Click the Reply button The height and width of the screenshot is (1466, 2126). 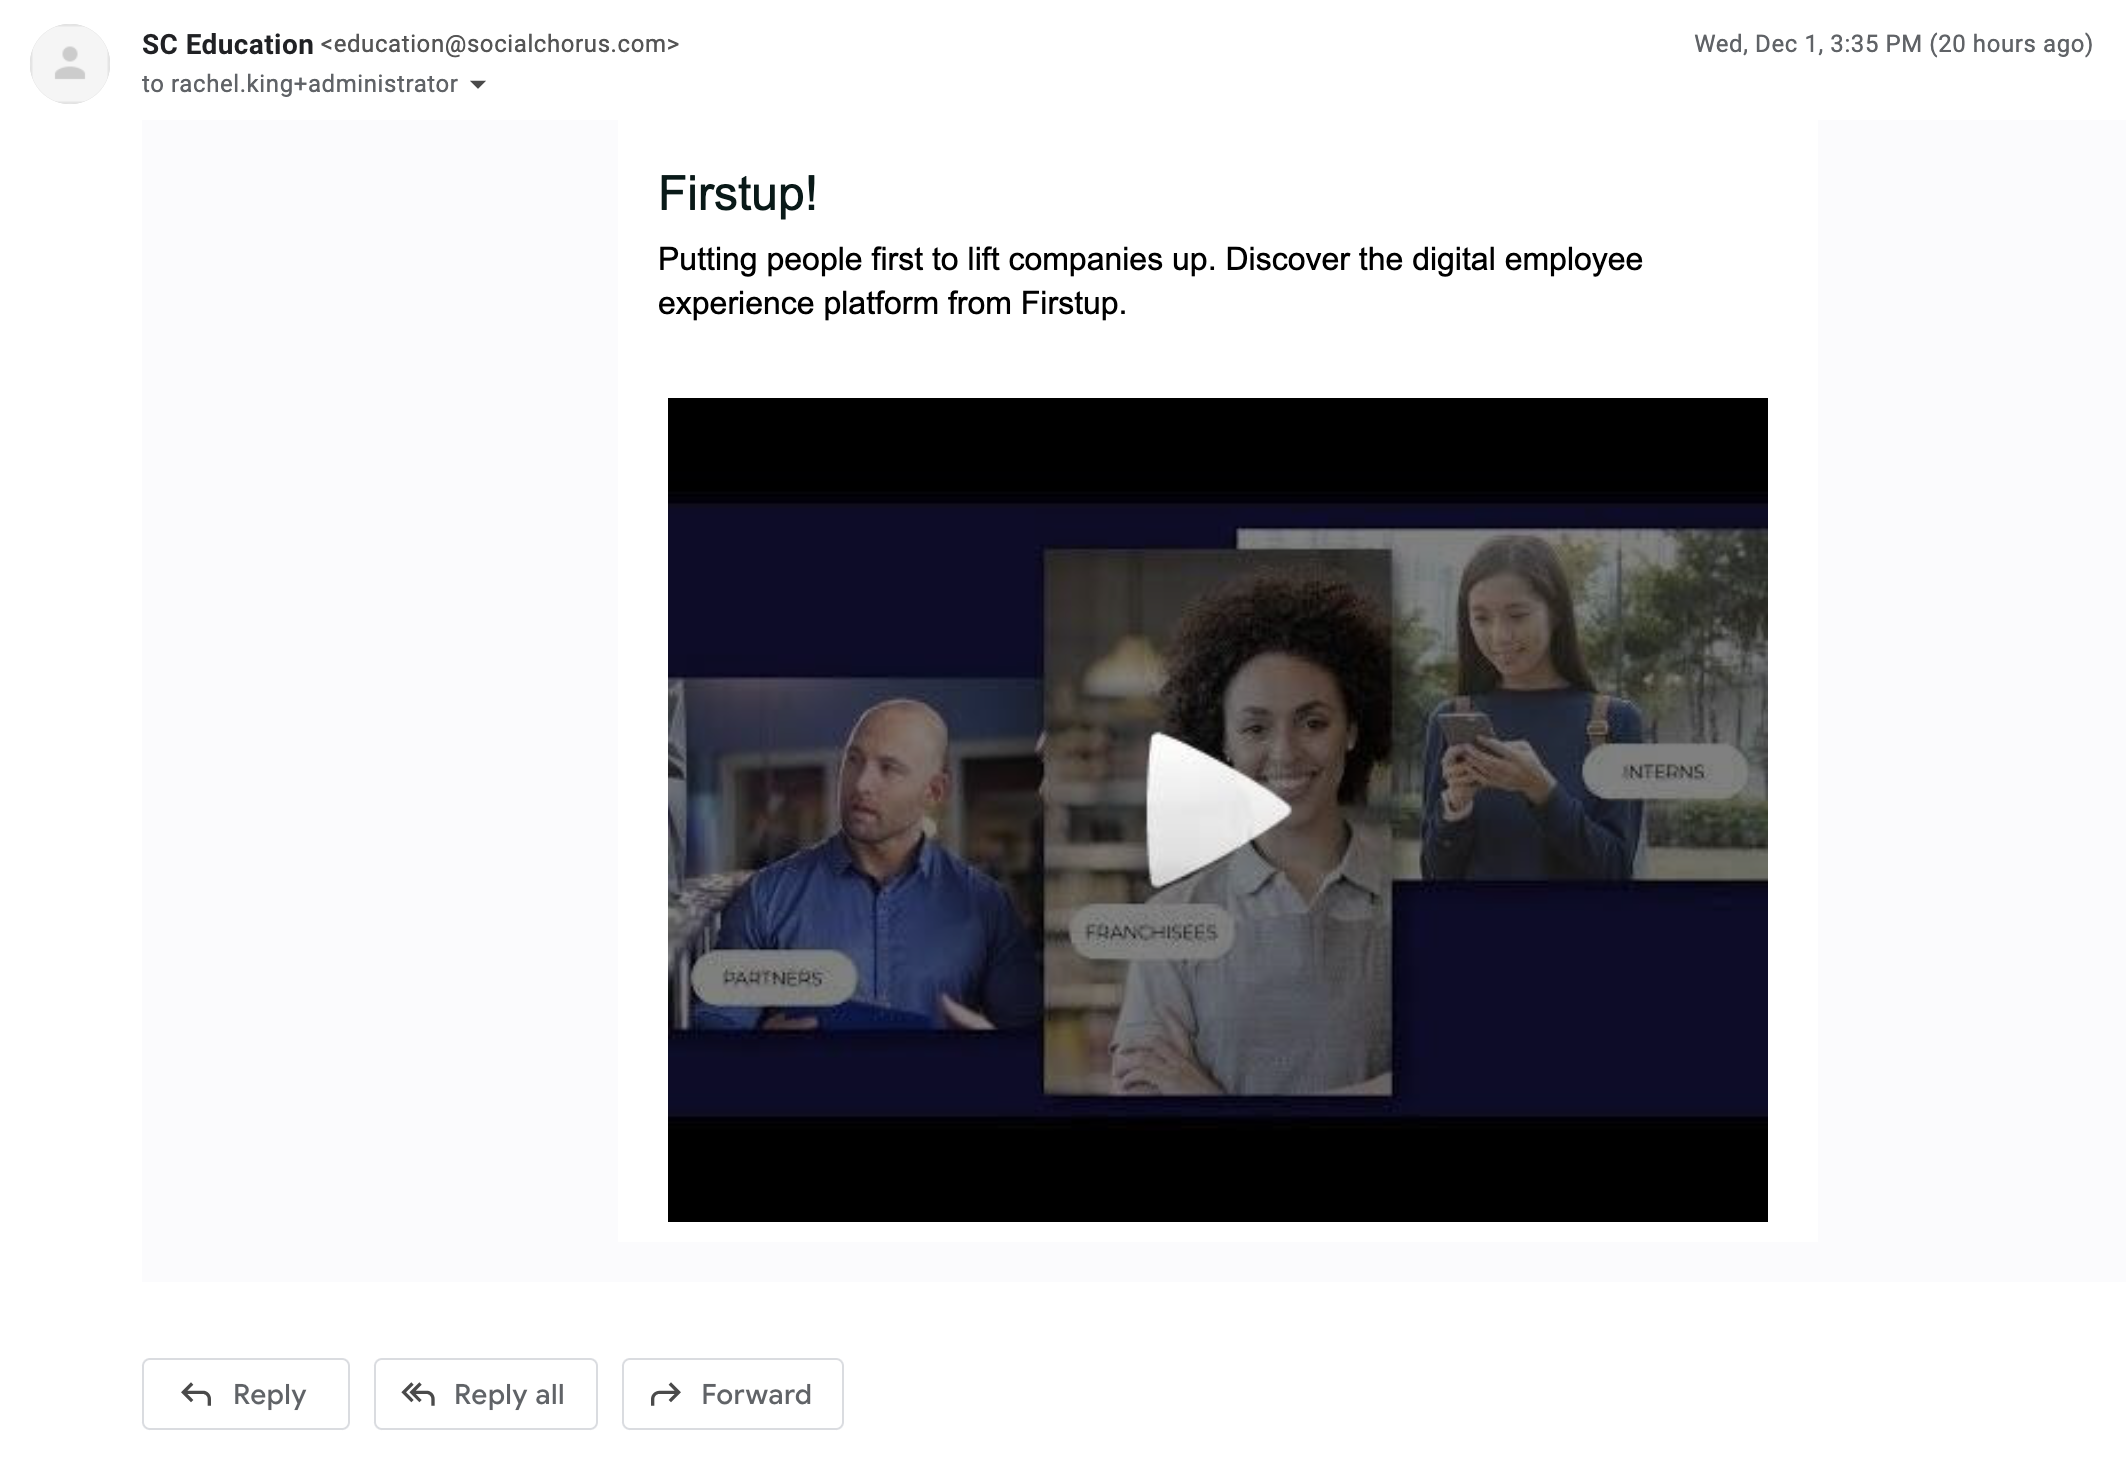246,1394
